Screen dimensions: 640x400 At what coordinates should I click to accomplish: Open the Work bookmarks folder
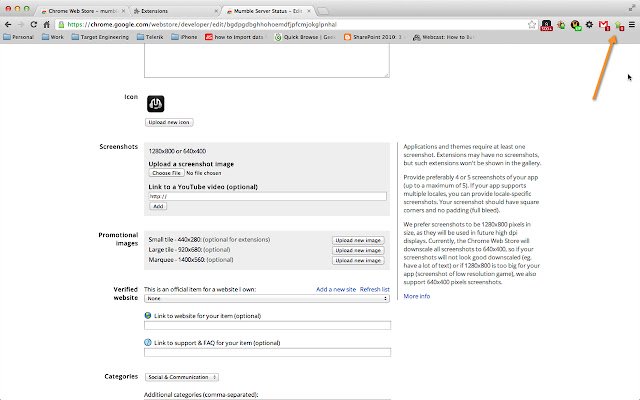click(x=53, y=37)
